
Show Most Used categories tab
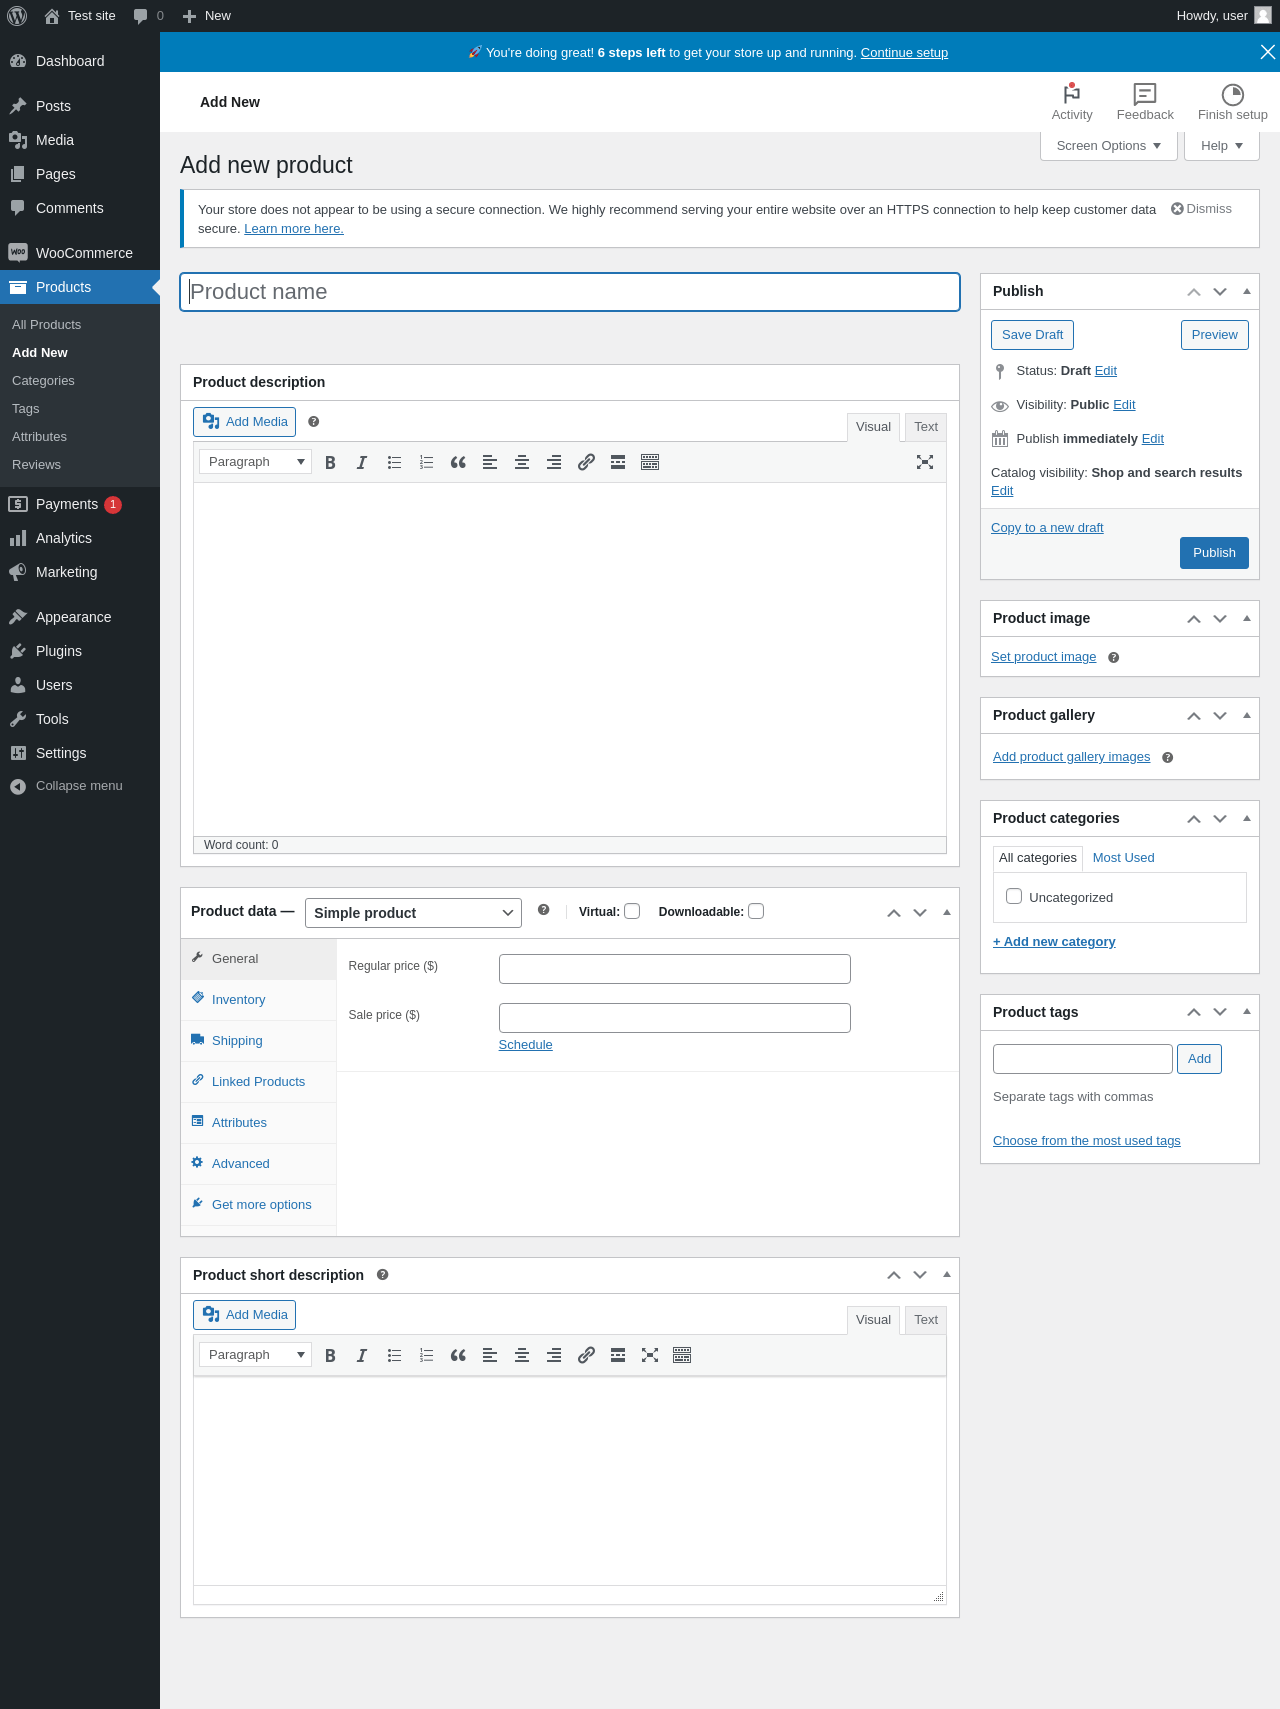pos(1123,858)
